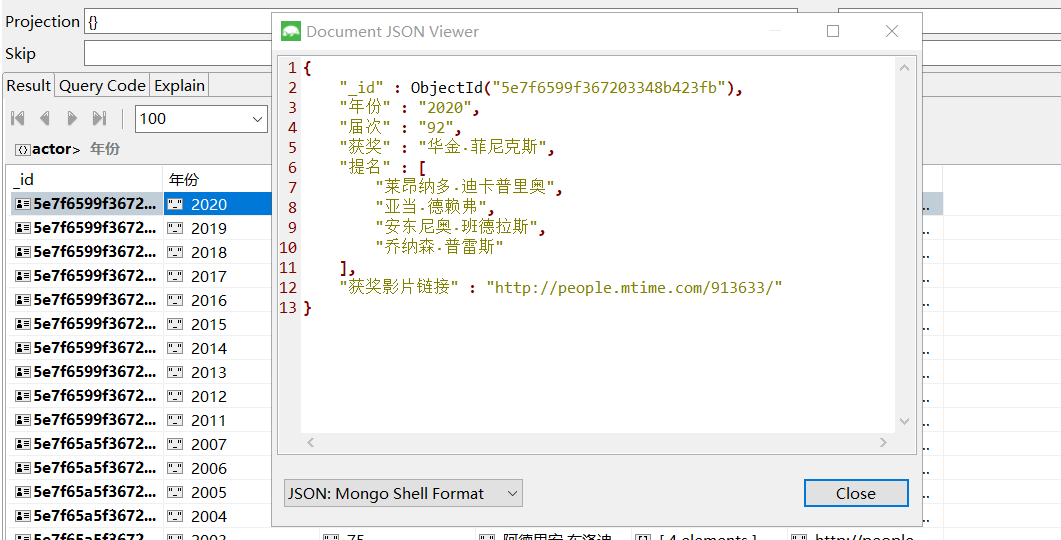Select the row with year 2007
1061x540 pixels.
click(141, 445)
